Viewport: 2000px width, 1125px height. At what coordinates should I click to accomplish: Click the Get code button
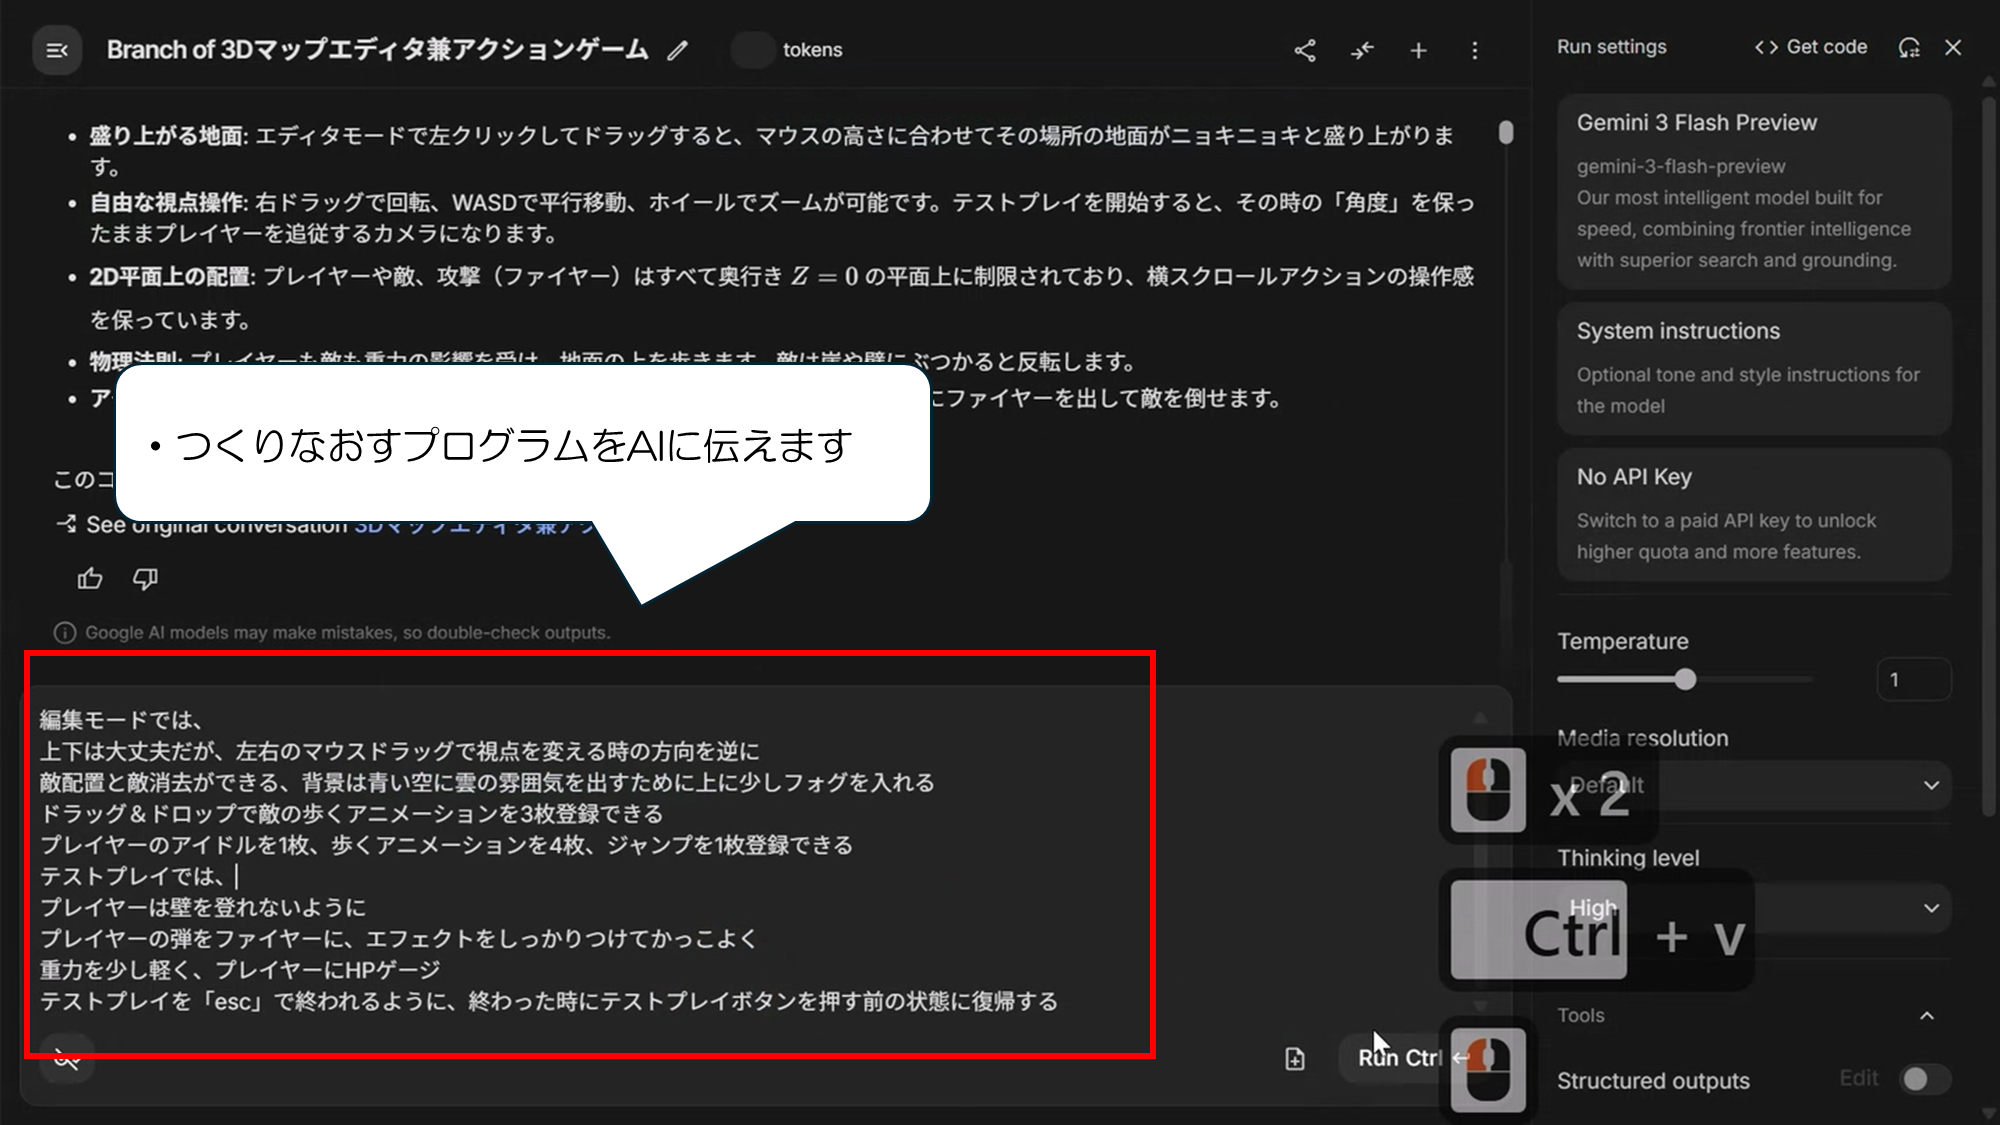click(1811, 47)
